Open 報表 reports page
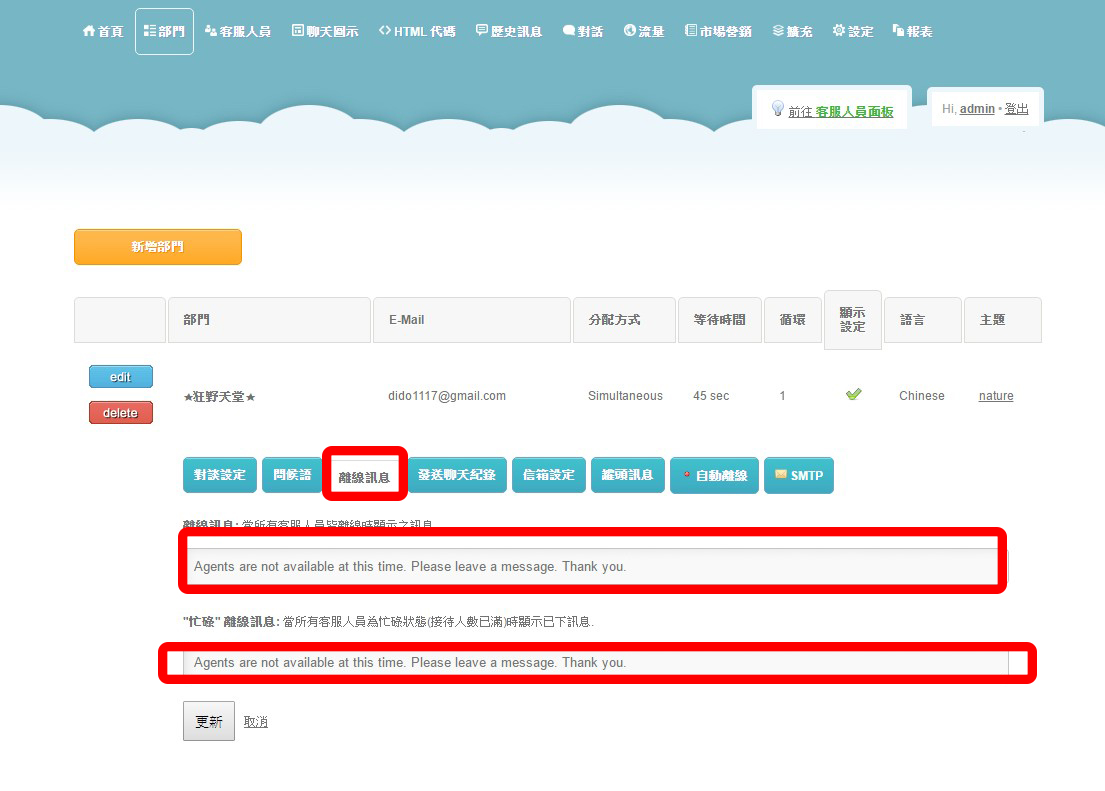Screen dimensions: 1105x791 pos(913,31)
